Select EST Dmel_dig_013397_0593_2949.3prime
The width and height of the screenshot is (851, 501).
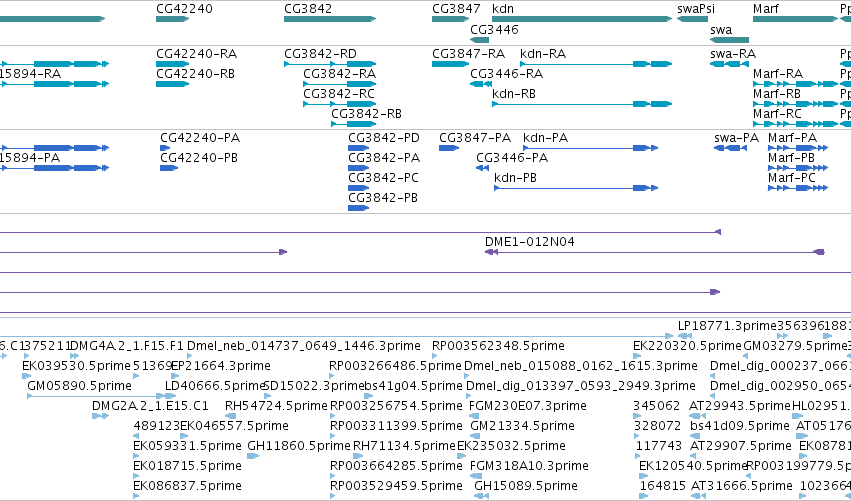581,386
